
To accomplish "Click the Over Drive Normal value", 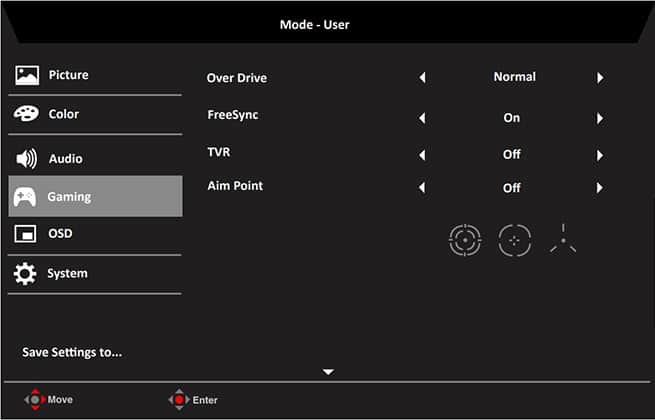I will [x=514, y=77].
